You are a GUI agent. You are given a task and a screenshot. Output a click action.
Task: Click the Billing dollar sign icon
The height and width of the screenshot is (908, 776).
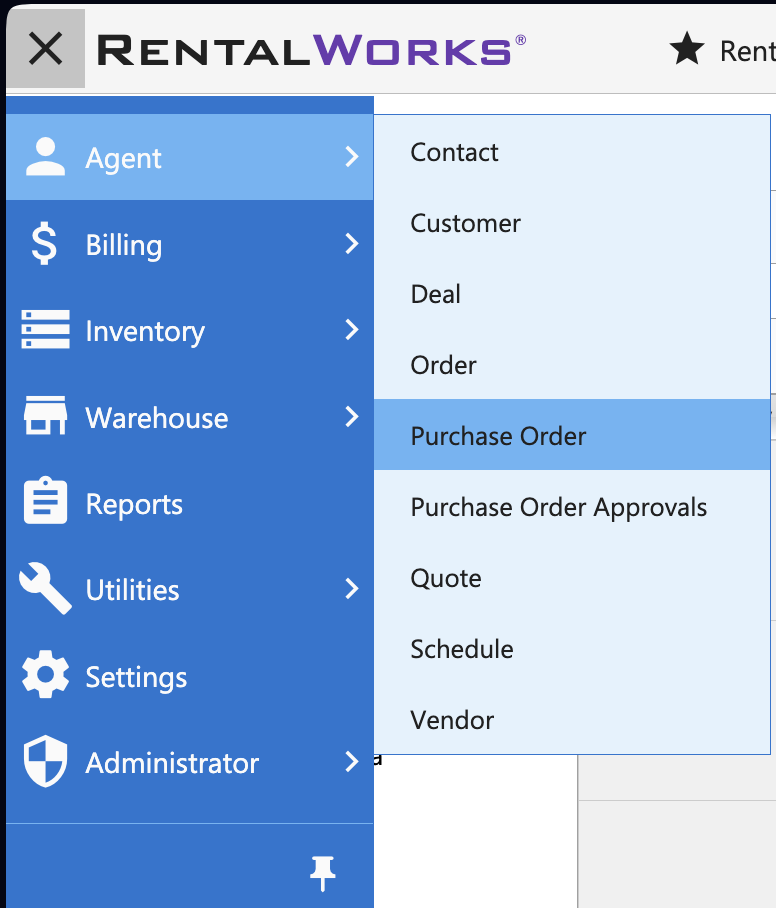pyautogui.click(x=45, y=243)
